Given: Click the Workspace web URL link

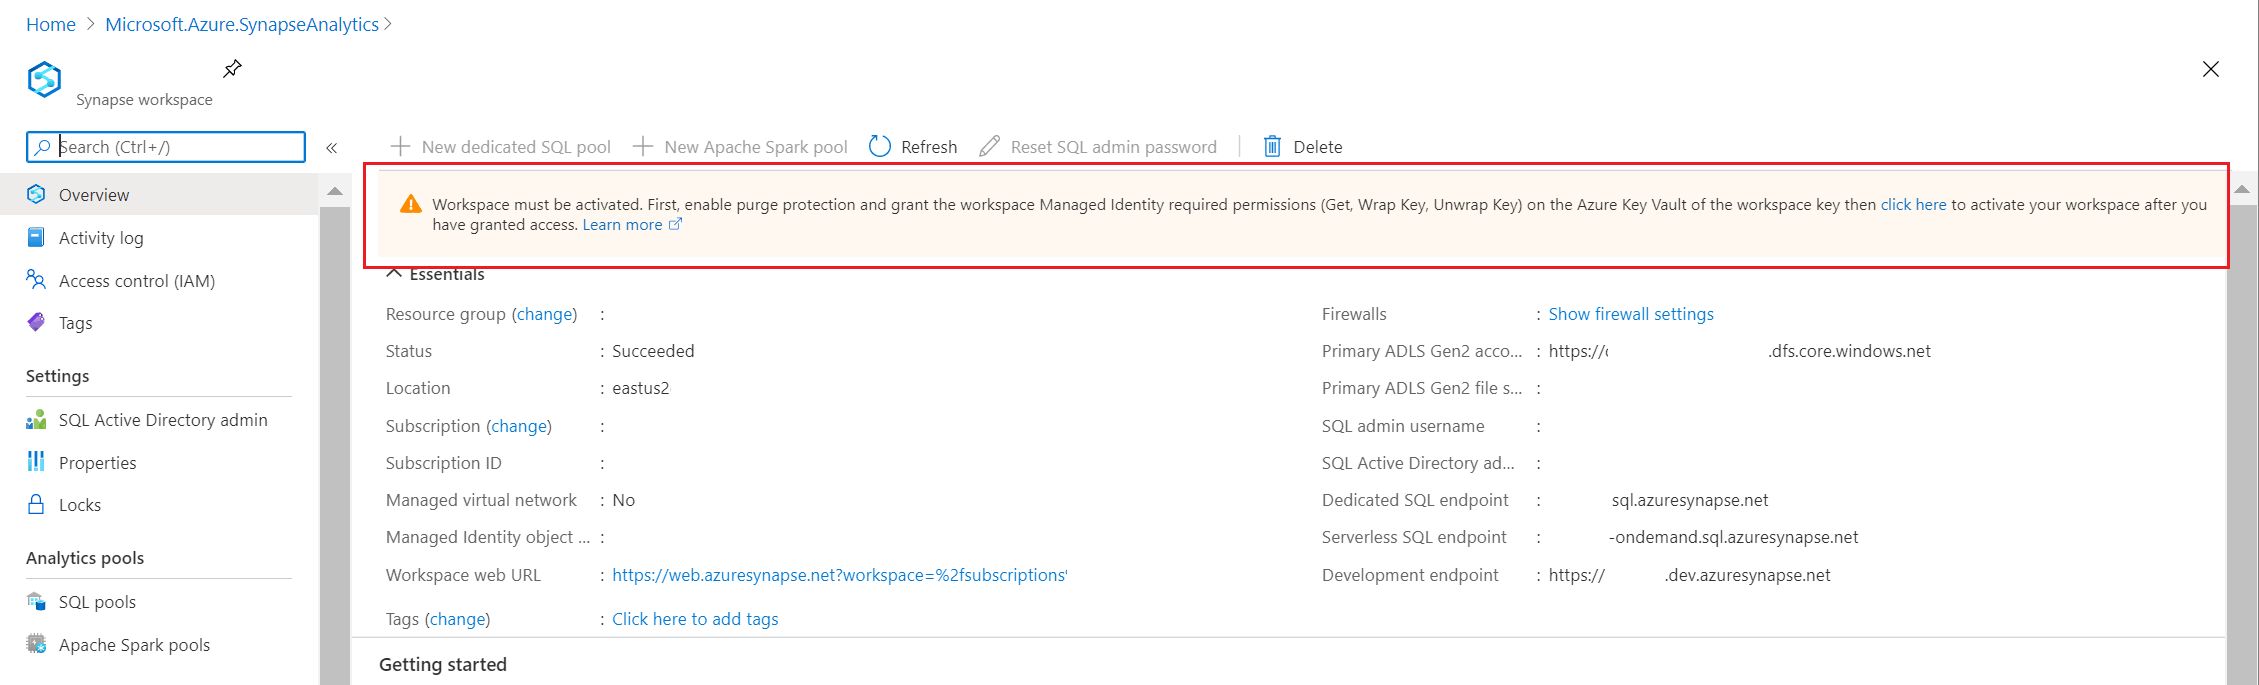Looking at the screenshot, I should [x=839, y=575].
